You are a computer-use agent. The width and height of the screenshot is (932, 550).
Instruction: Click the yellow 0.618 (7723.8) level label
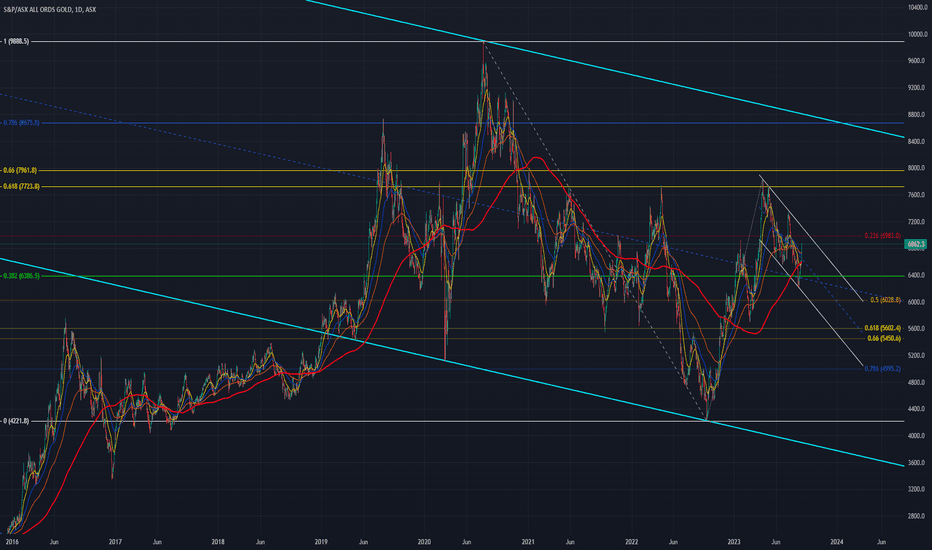point(21,187)
